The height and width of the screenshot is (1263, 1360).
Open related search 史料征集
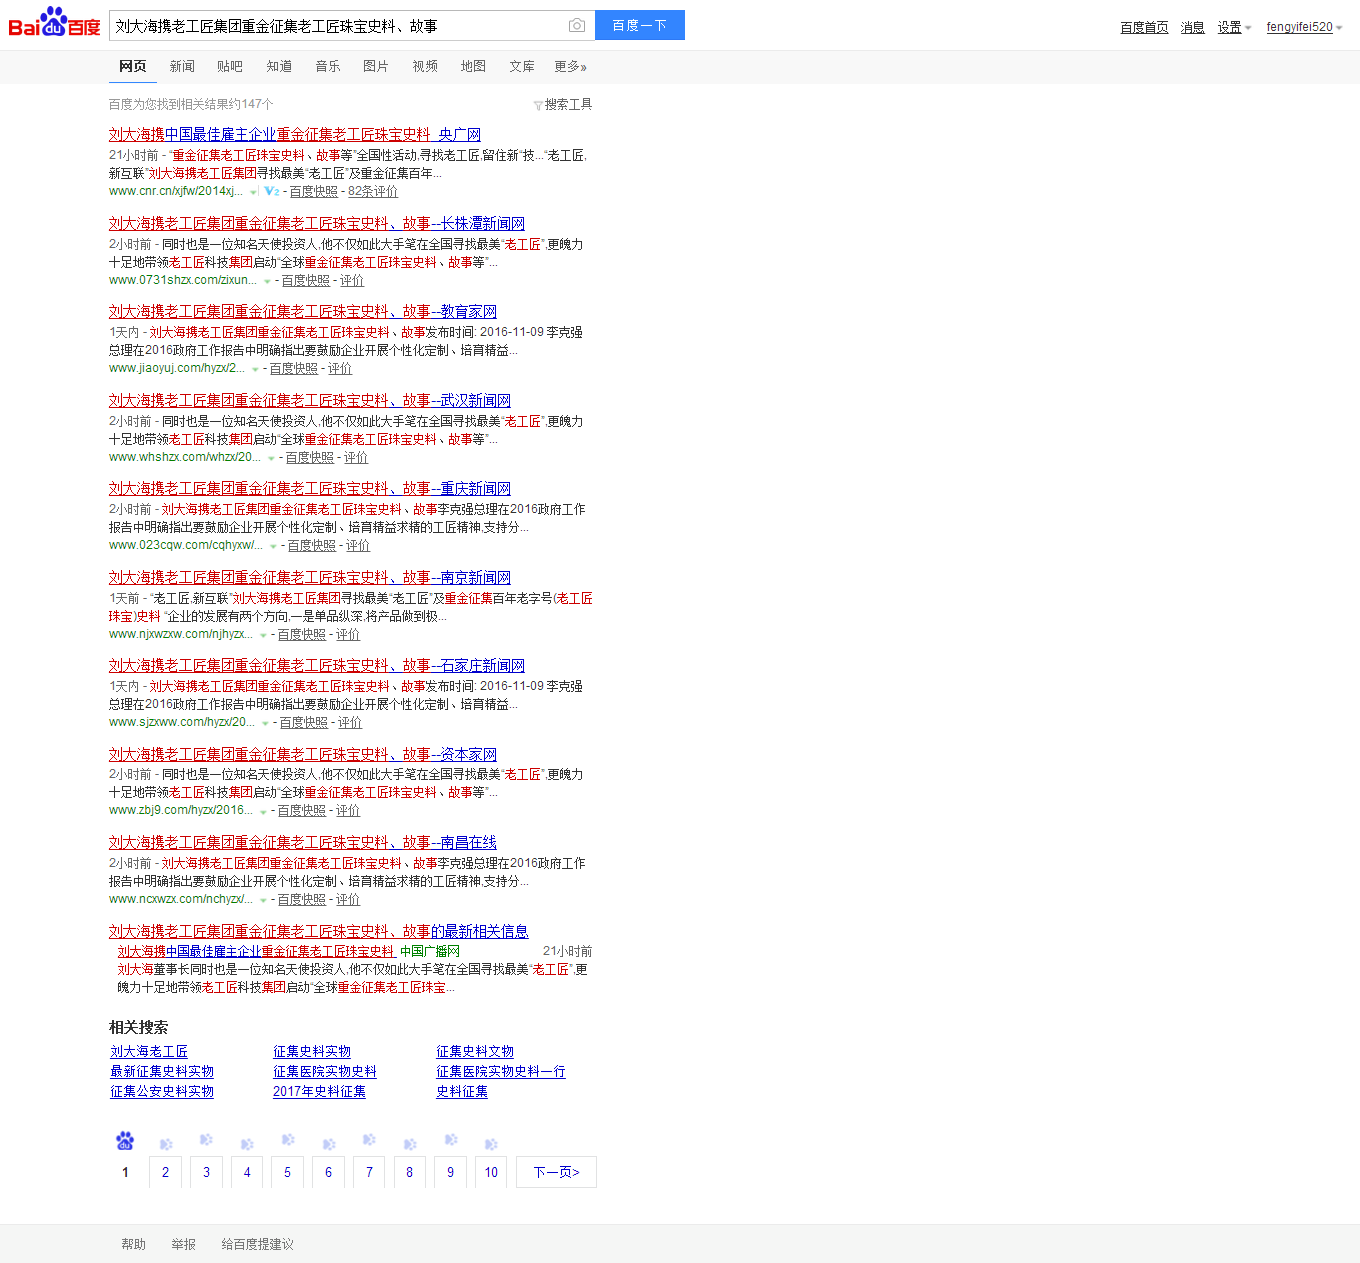[462, 1091]
